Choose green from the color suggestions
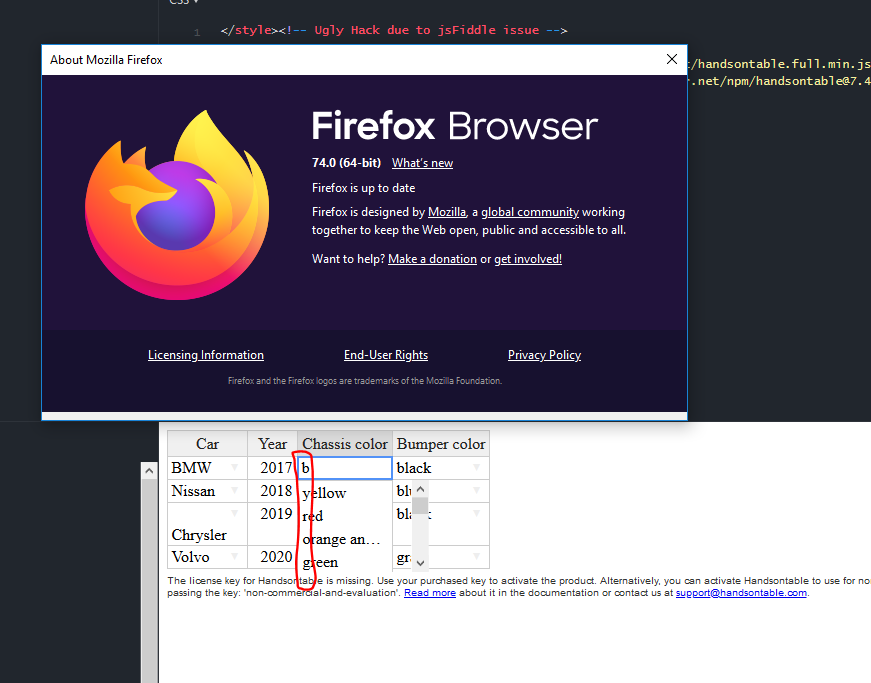 [345, 562]
